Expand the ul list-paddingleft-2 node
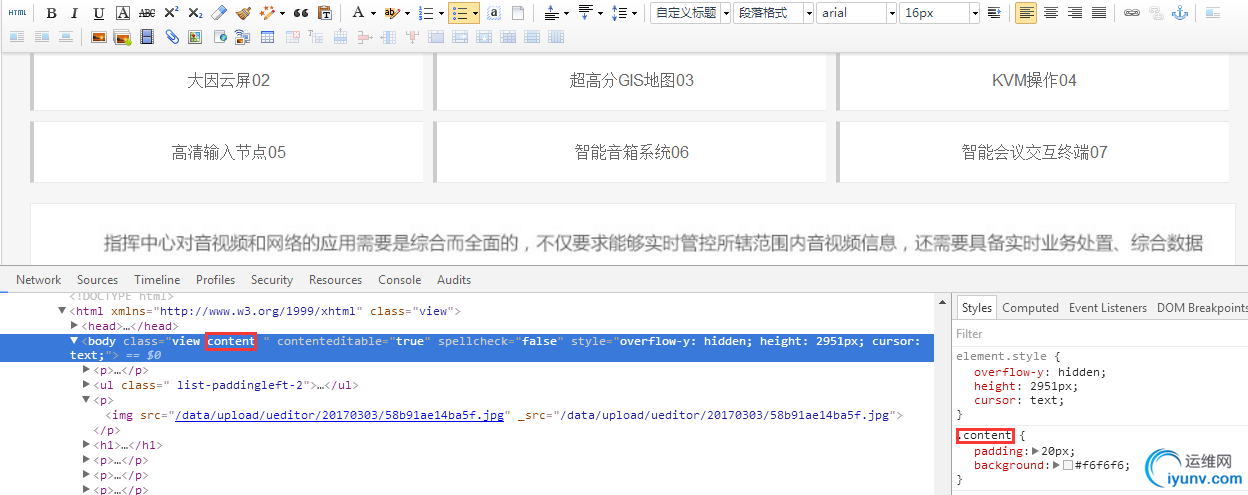This screenshot has width=1248, height=495. pos(86,385)
